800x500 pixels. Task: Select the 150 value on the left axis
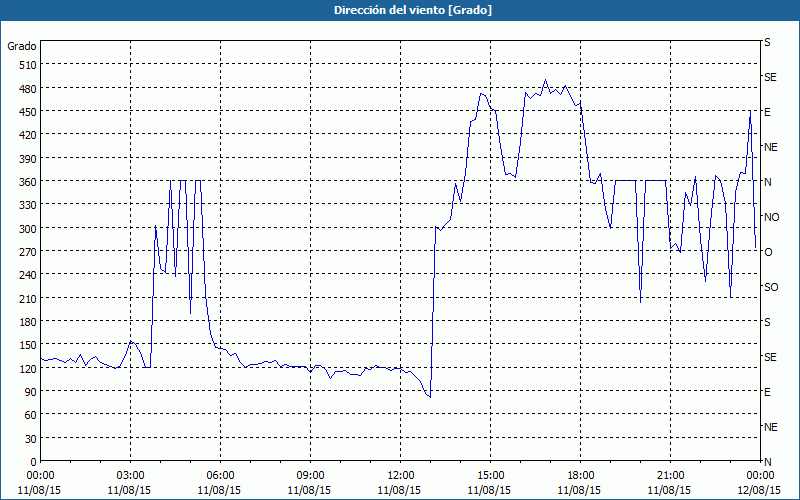[x=29, y=345]
